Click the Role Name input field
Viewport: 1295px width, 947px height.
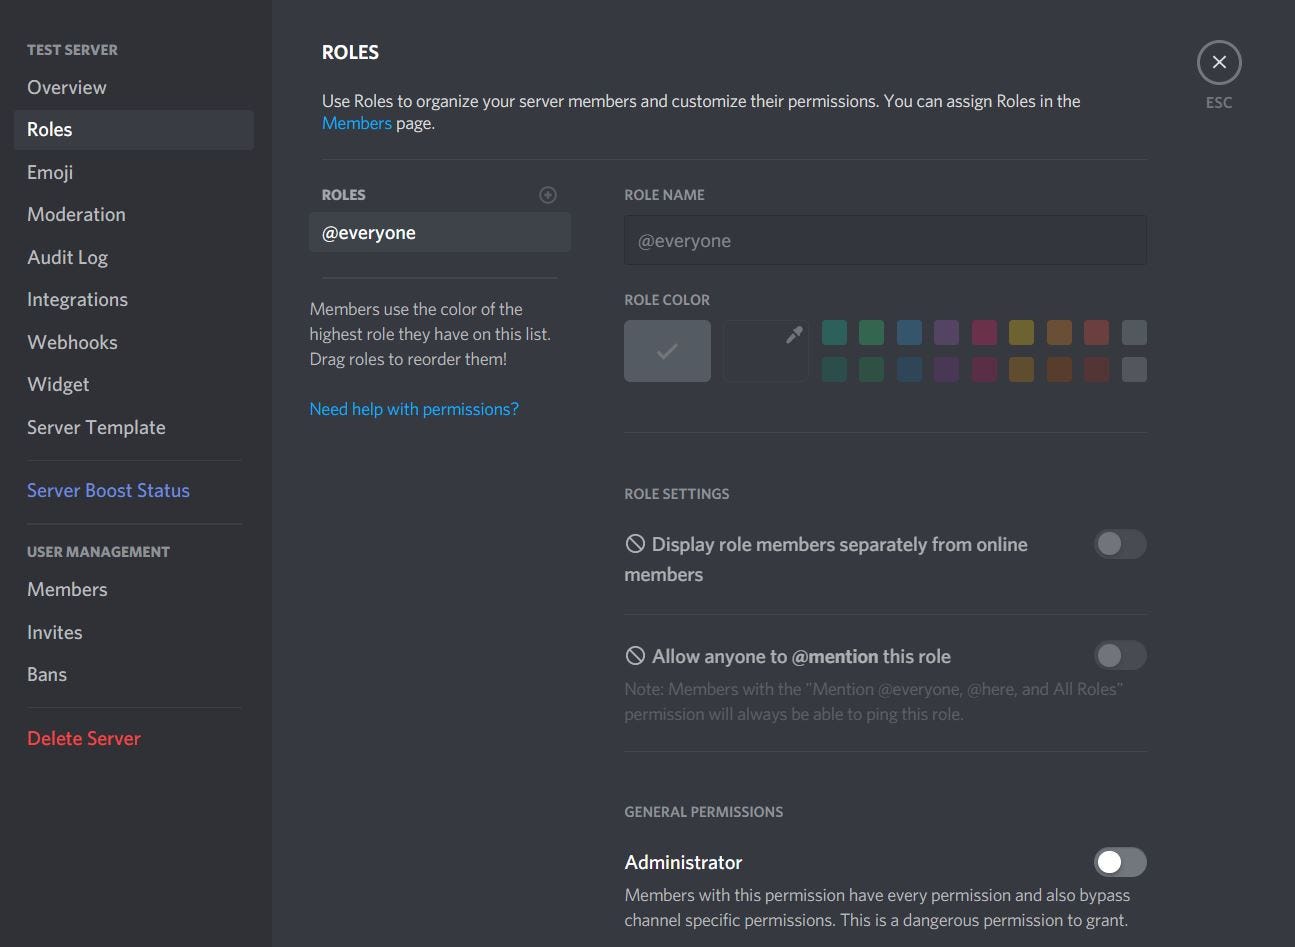tap(884, 241)
